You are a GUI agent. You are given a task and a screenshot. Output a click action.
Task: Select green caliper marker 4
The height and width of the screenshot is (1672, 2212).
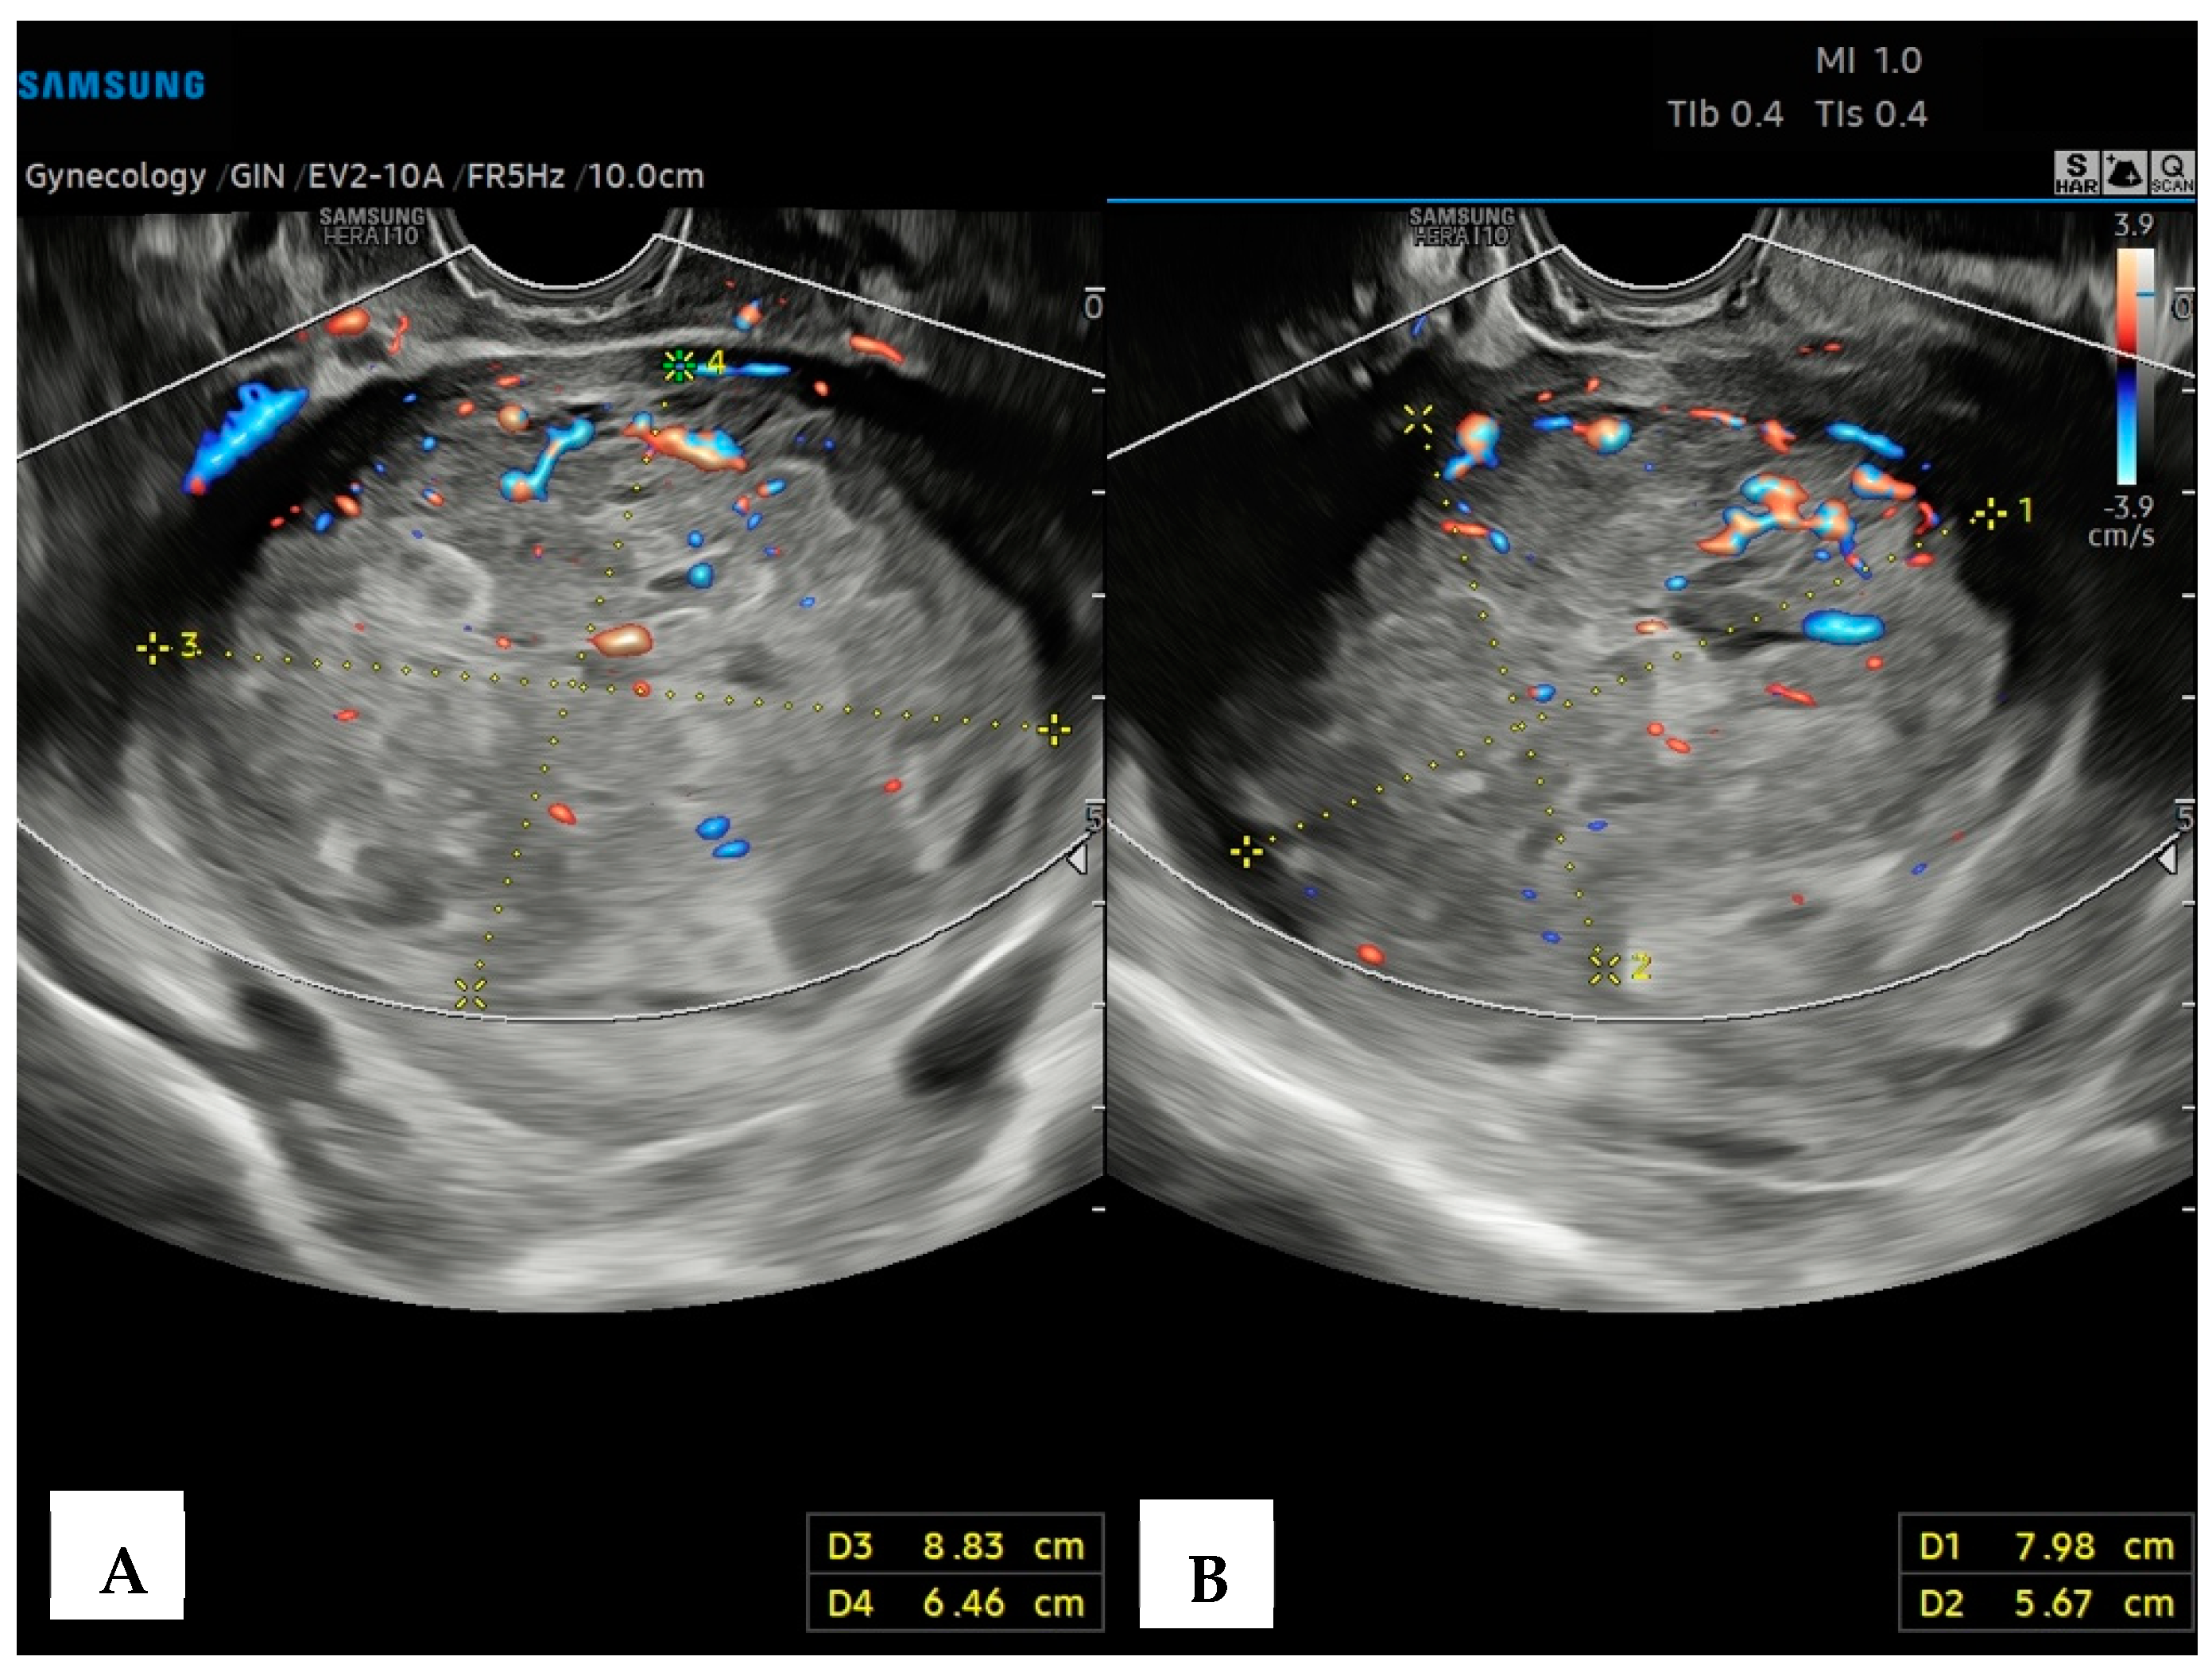pos(680,366)
